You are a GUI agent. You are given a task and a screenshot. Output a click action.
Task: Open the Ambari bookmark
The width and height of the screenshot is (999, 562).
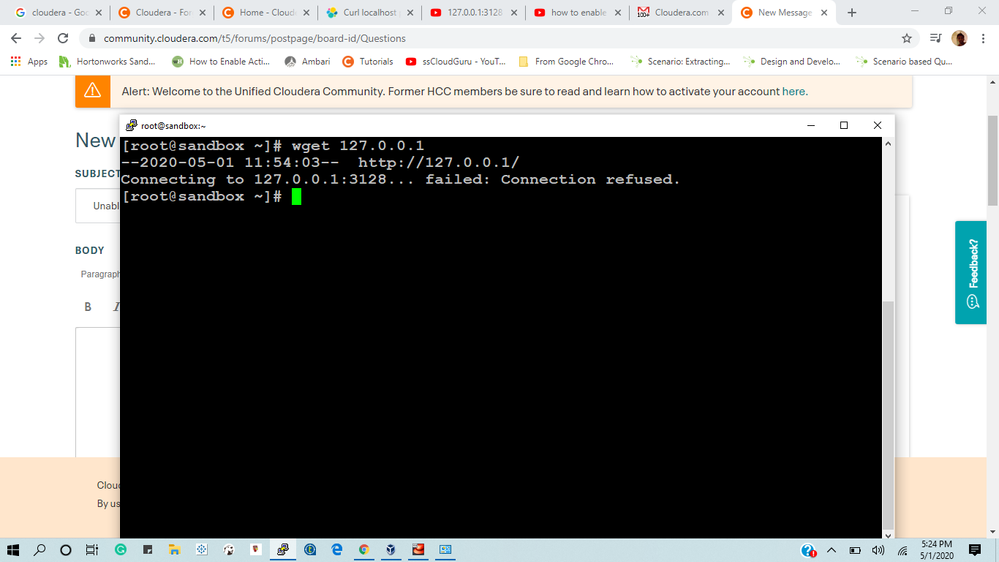[307, 62]
